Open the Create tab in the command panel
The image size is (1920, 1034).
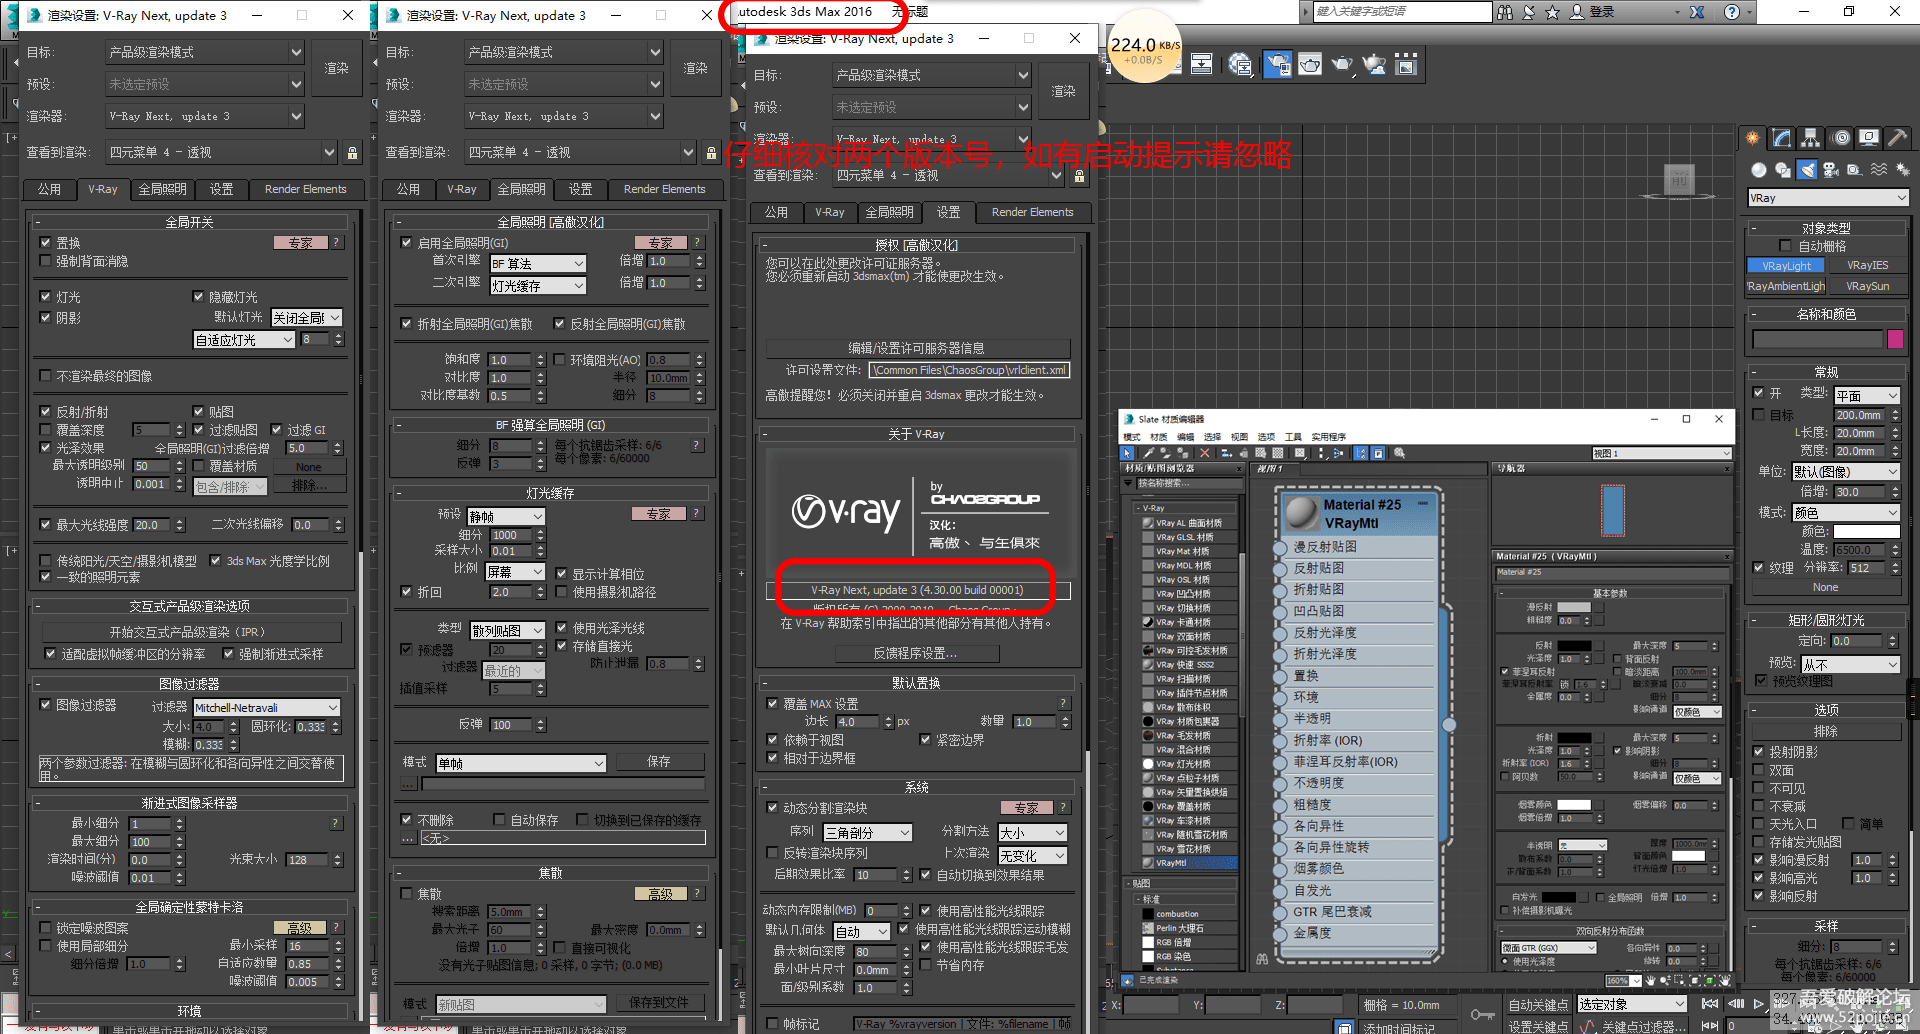[1752, 138]
